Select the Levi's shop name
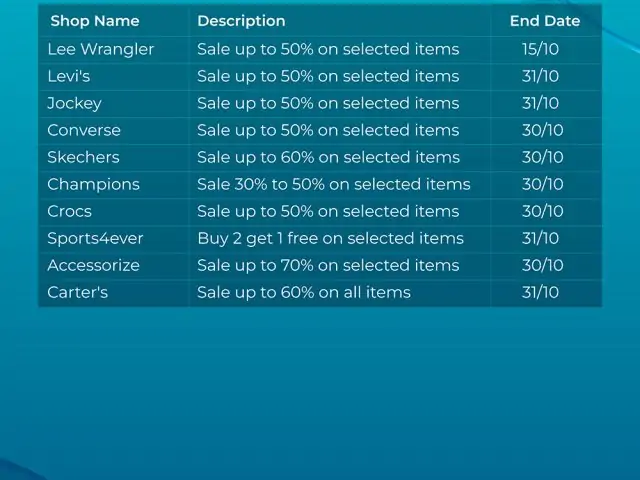Image resolution: width=640 pixels, height=480 pixels. [70, 76]
